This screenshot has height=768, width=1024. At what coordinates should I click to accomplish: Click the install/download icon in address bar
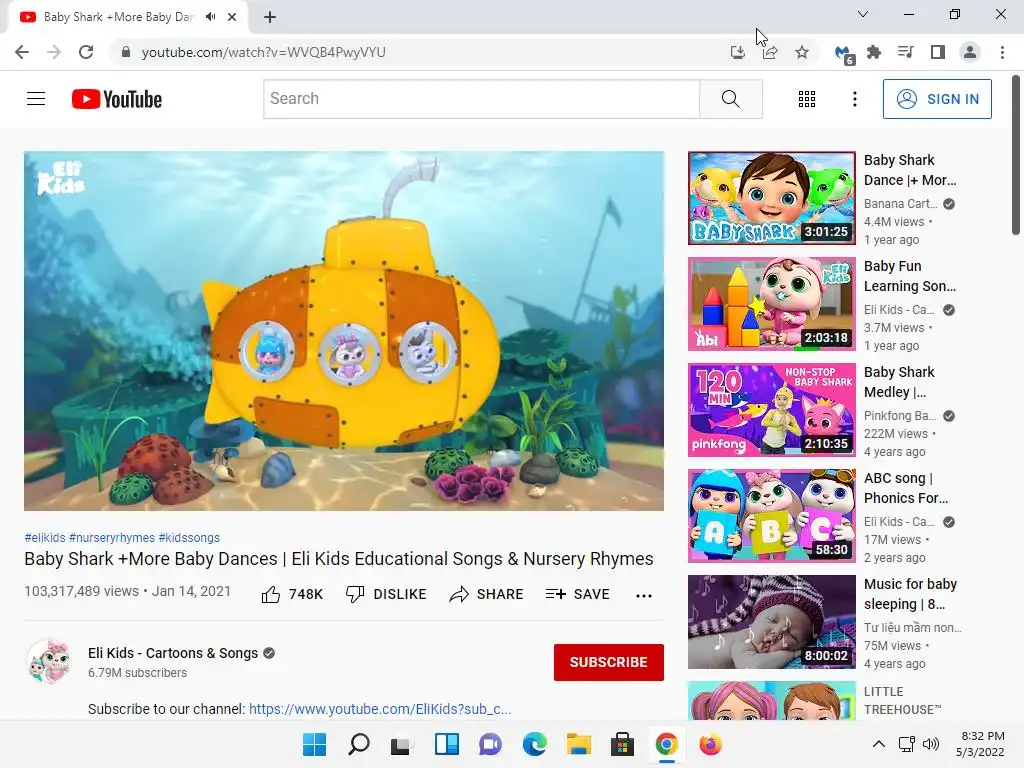[738, 52]
